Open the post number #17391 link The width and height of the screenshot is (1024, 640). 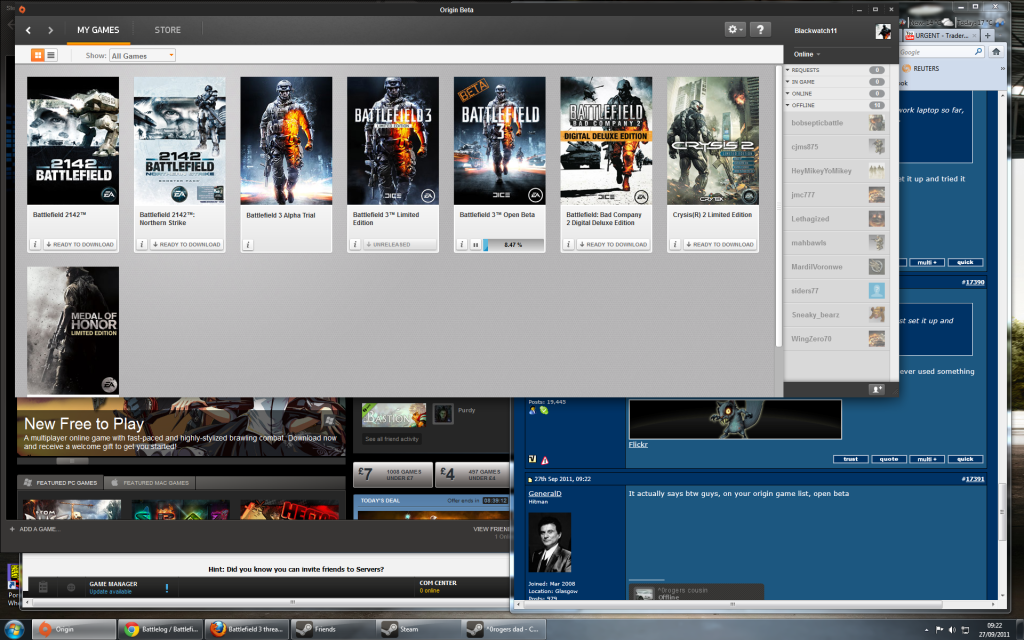point(973,479)
